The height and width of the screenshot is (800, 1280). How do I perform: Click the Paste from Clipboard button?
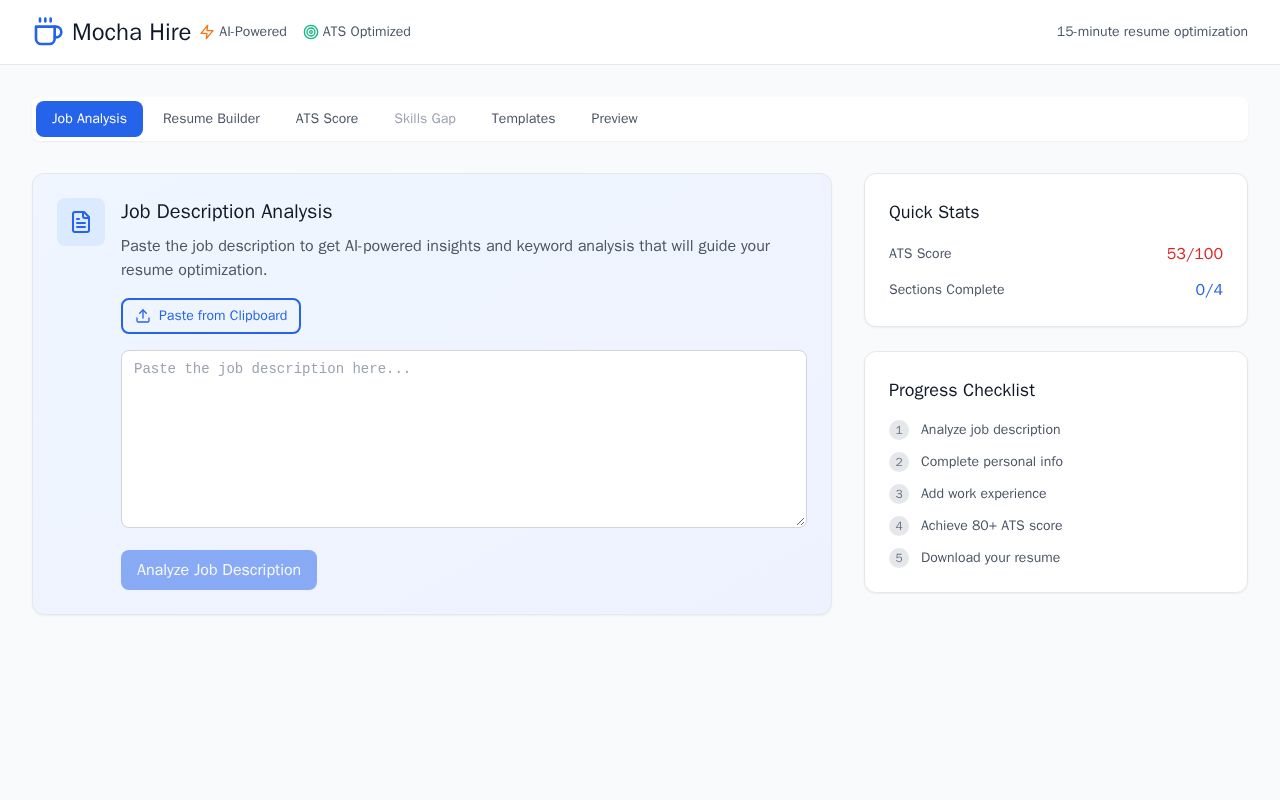[211, 316]
